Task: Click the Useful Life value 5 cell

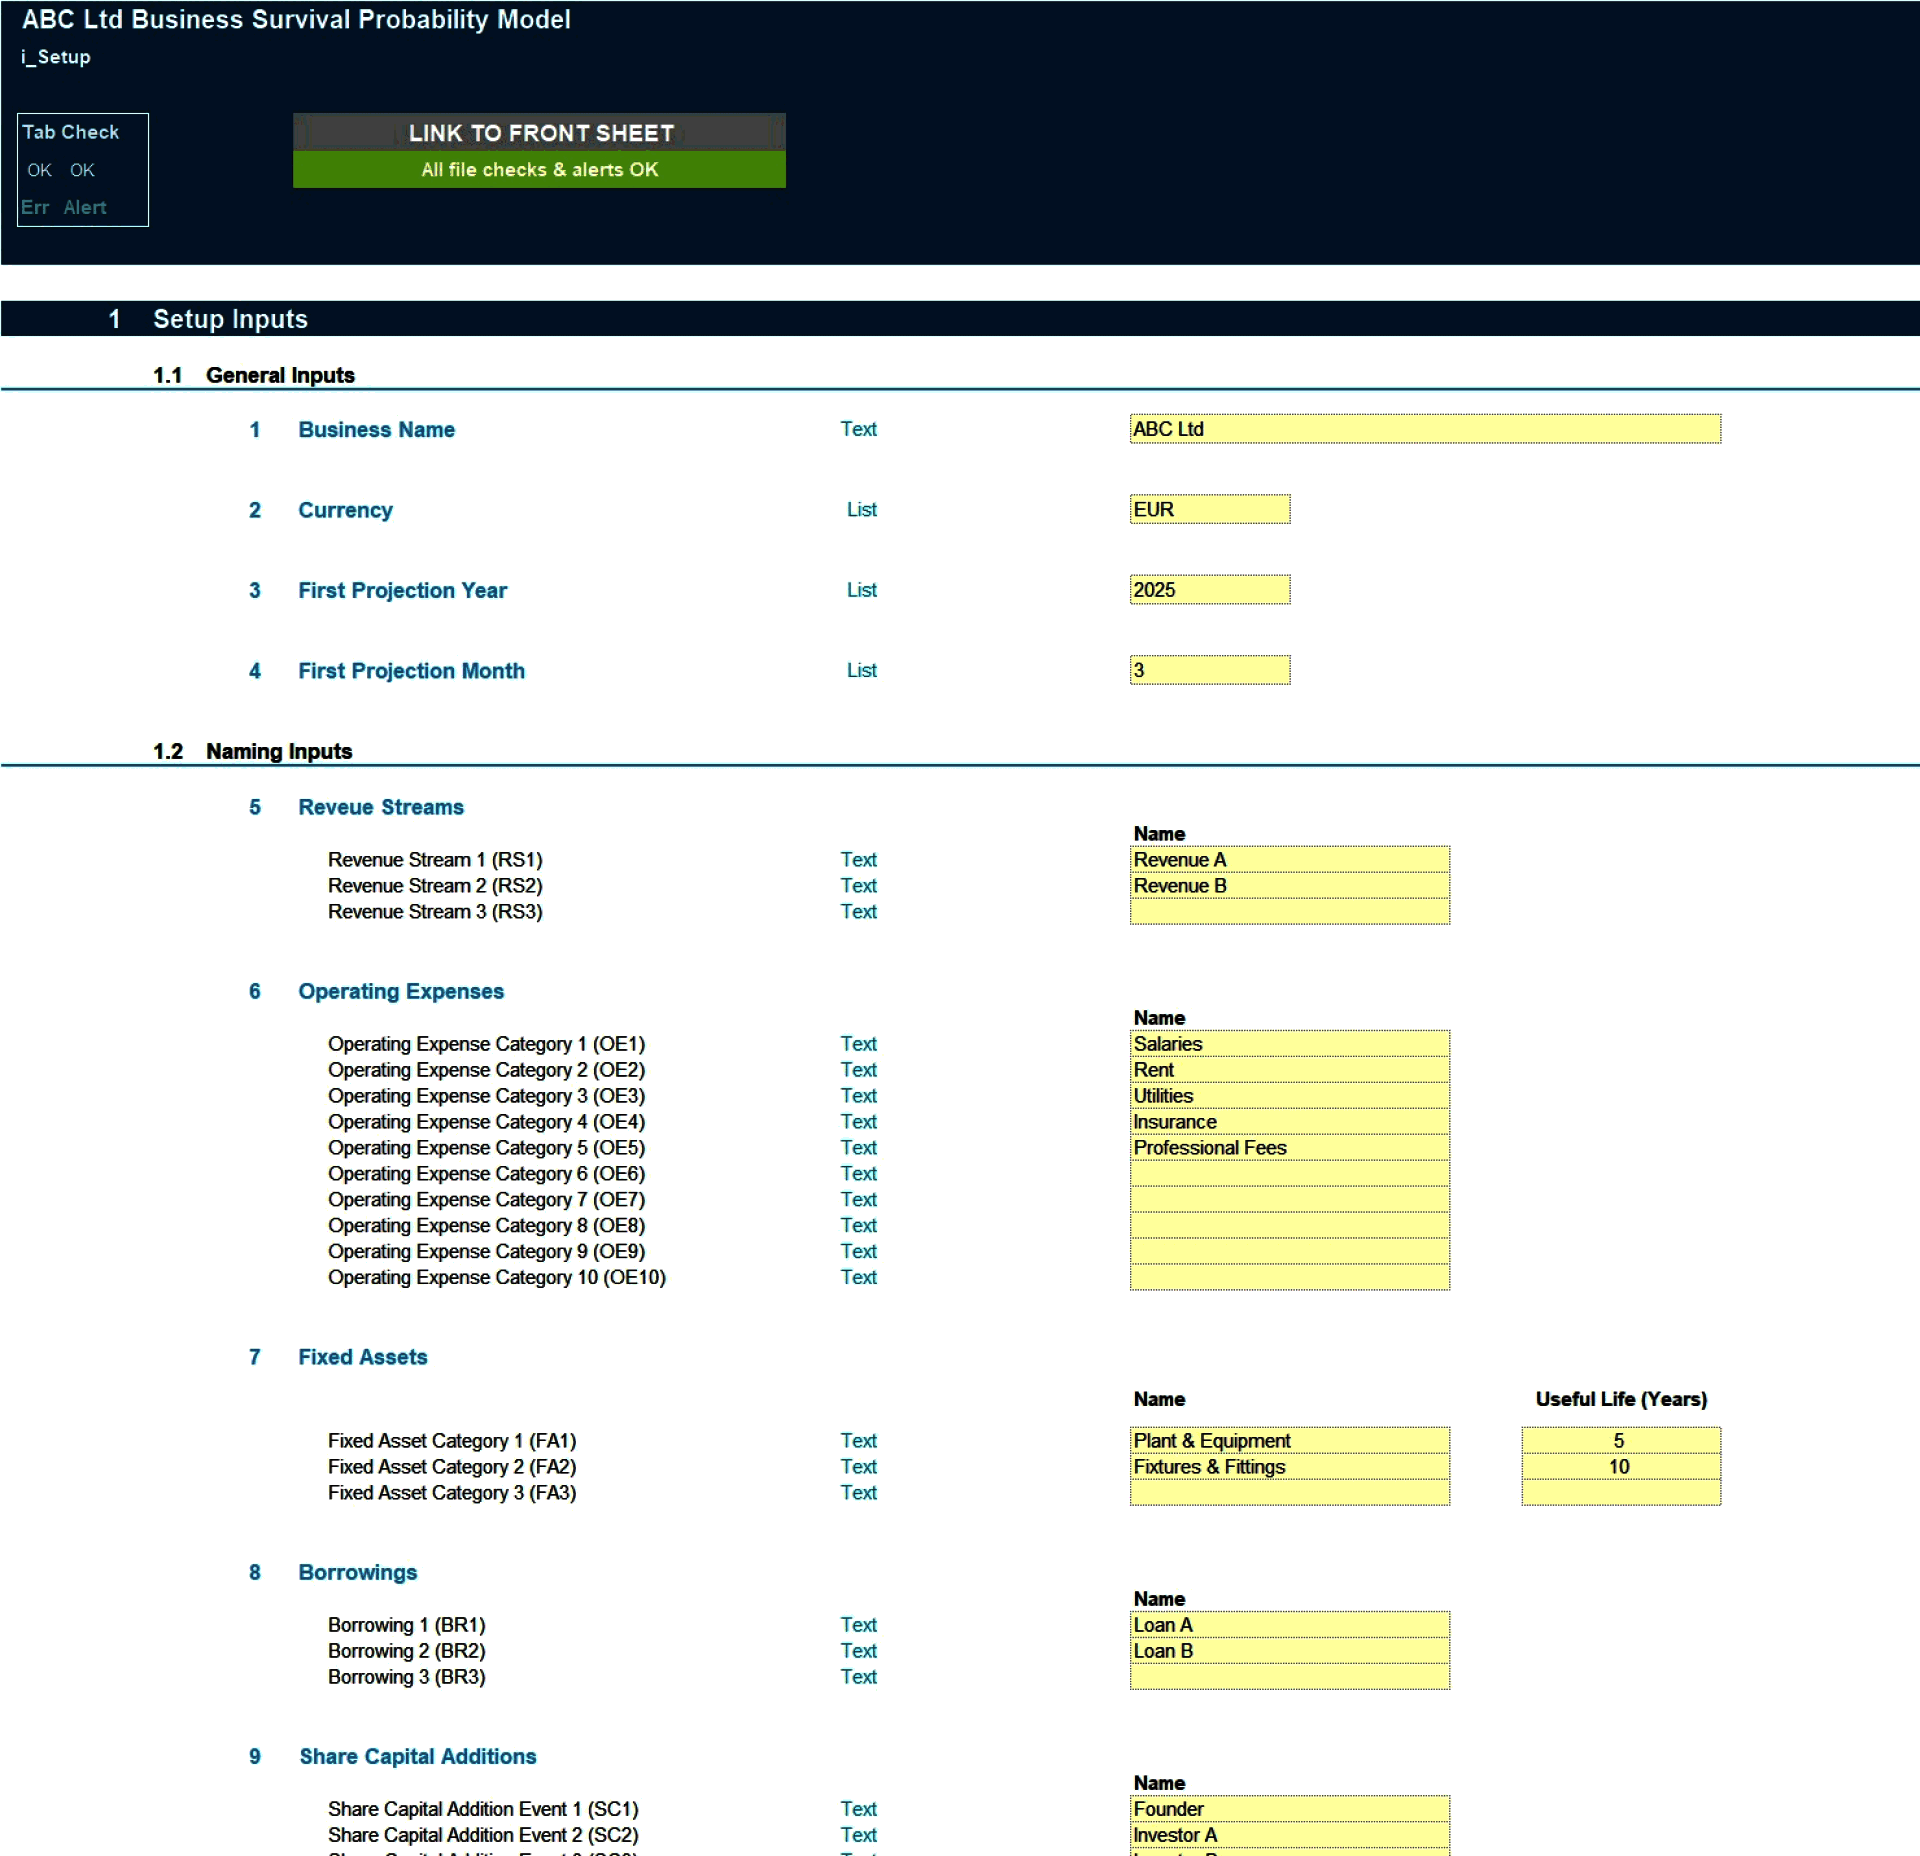Action: 1620,1440
